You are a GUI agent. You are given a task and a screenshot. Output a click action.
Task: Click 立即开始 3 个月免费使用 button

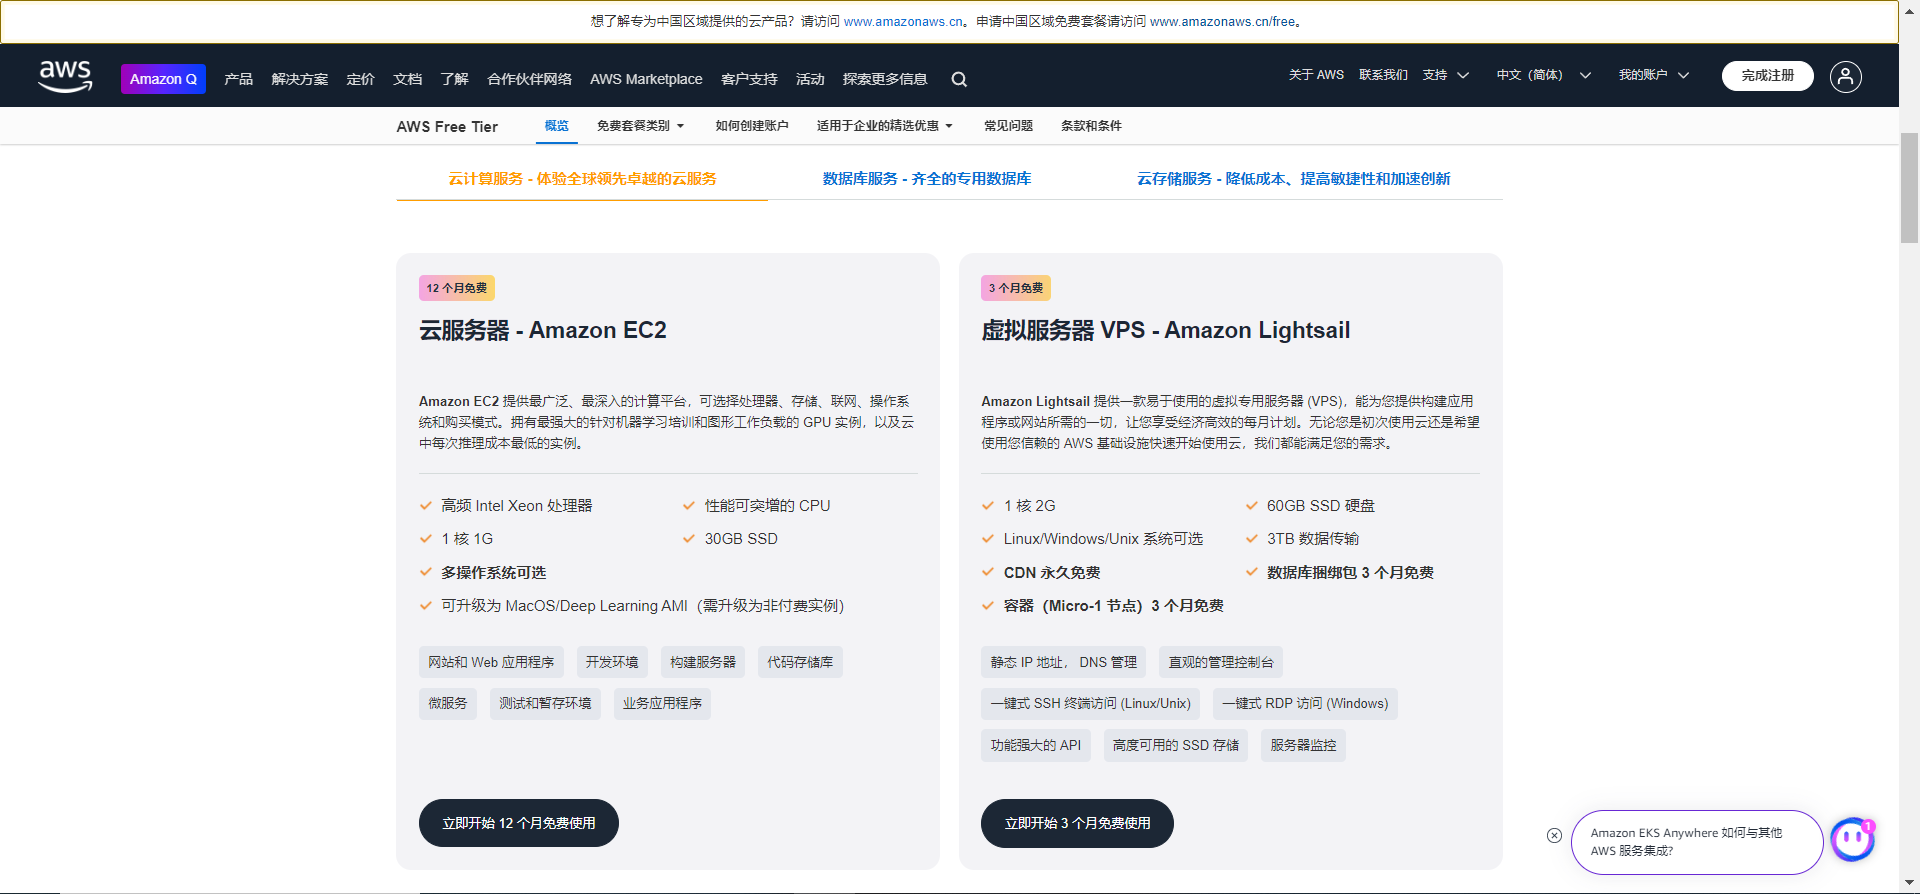click(1077, 823)
